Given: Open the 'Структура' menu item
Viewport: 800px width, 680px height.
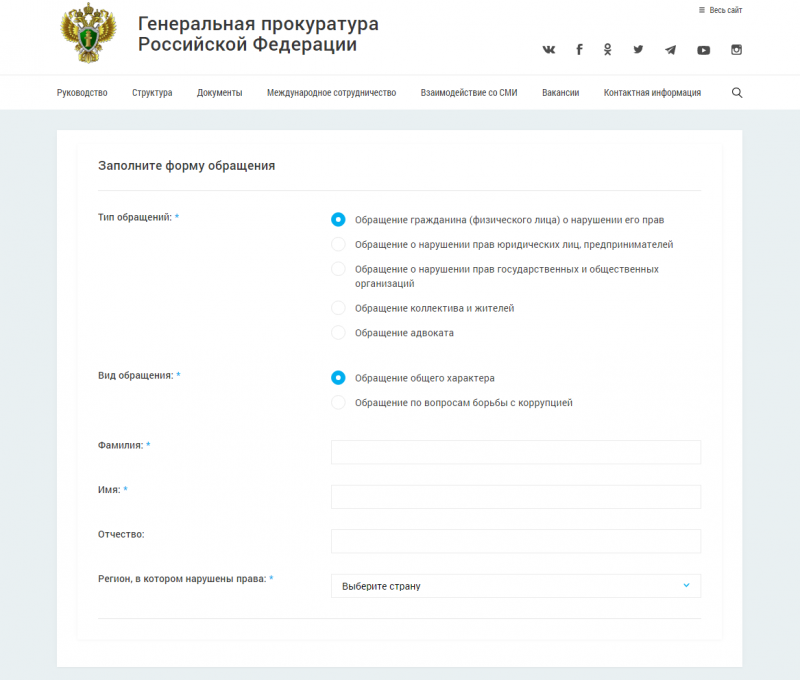Looking at the screenshot, I should coord(152,93).
